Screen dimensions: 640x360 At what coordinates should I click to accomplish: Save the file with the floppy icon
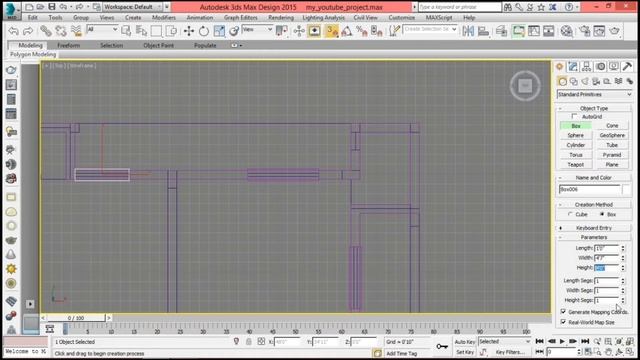click(x=52, y=7)
